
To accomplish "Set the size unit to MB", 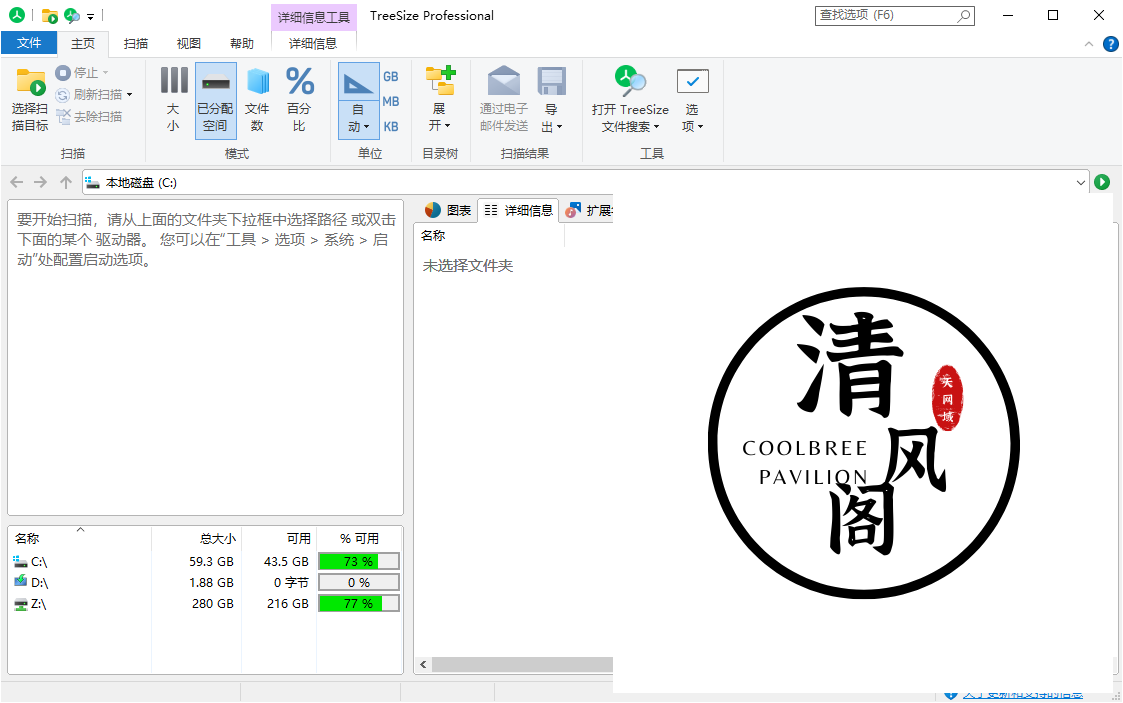I will (390, 102).
